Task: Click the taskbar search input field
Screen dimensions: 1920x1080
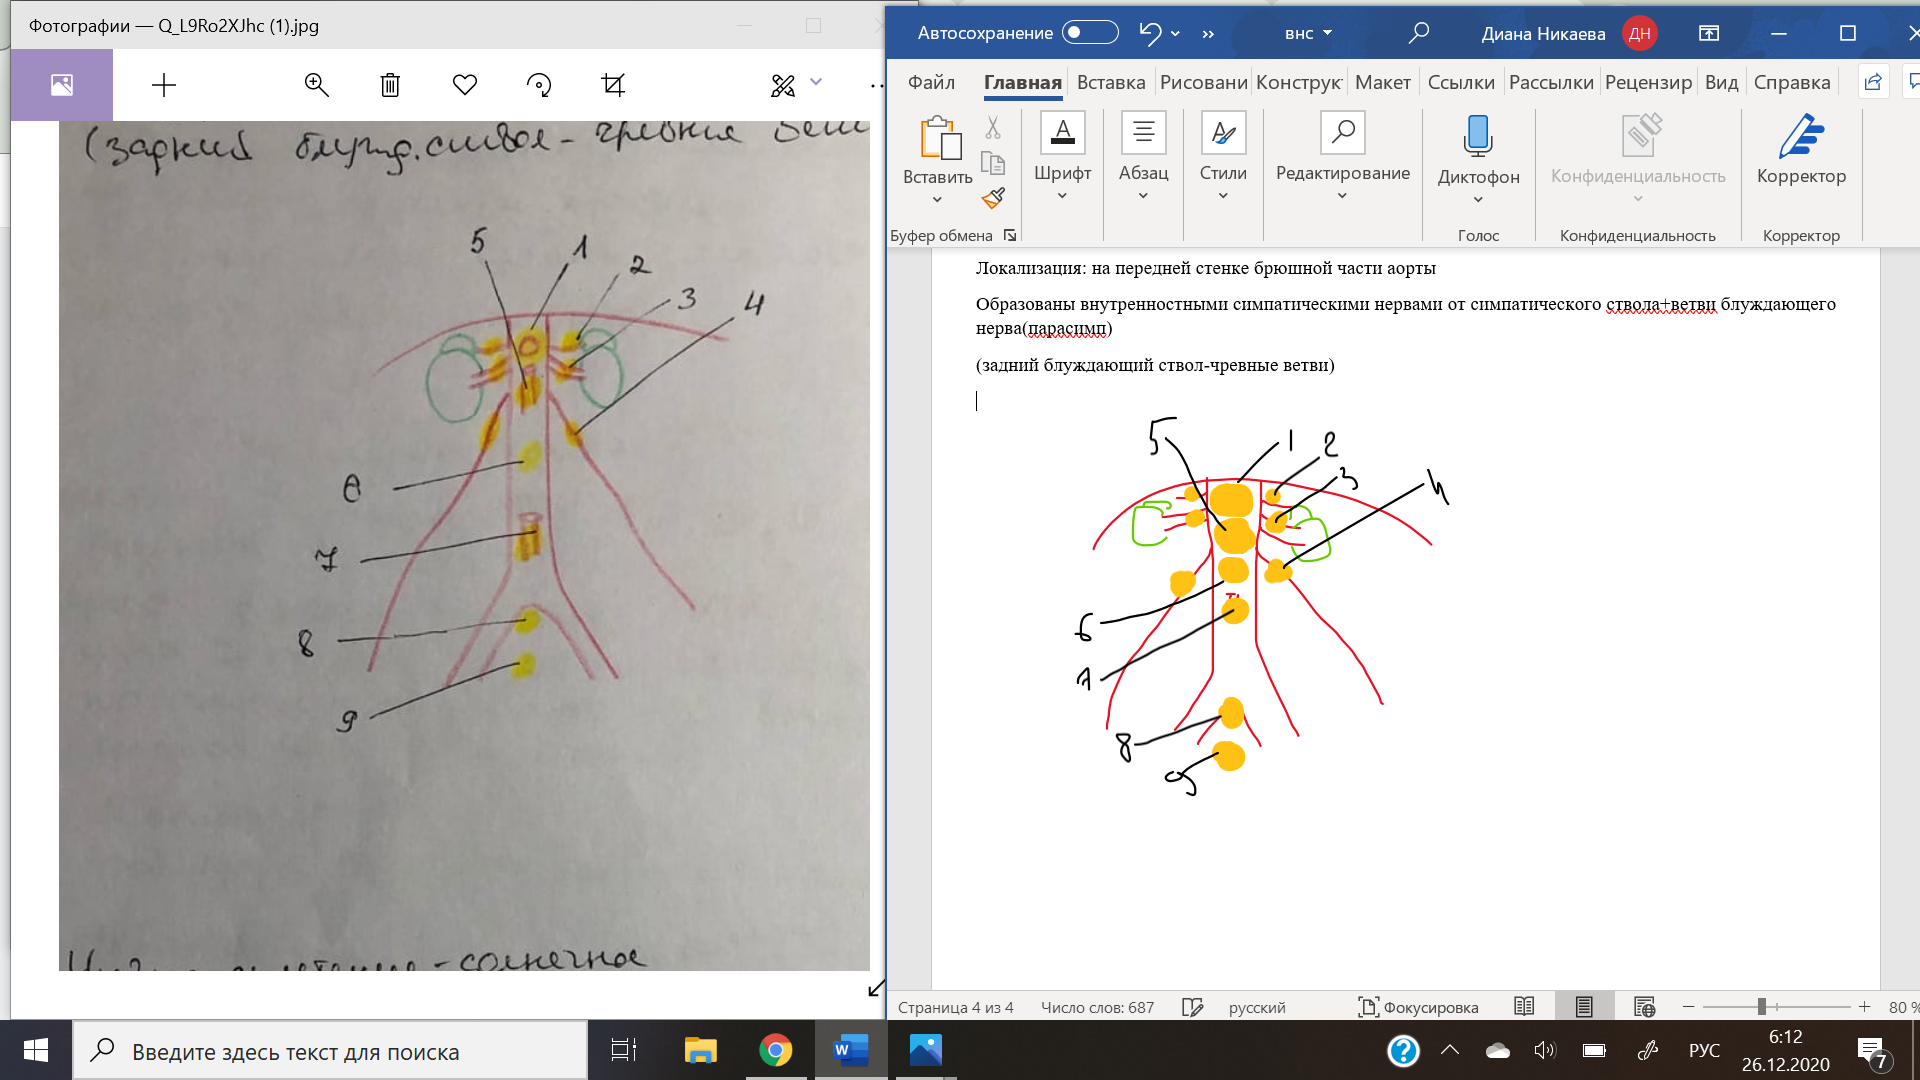Action: [x=330, y=1051]
